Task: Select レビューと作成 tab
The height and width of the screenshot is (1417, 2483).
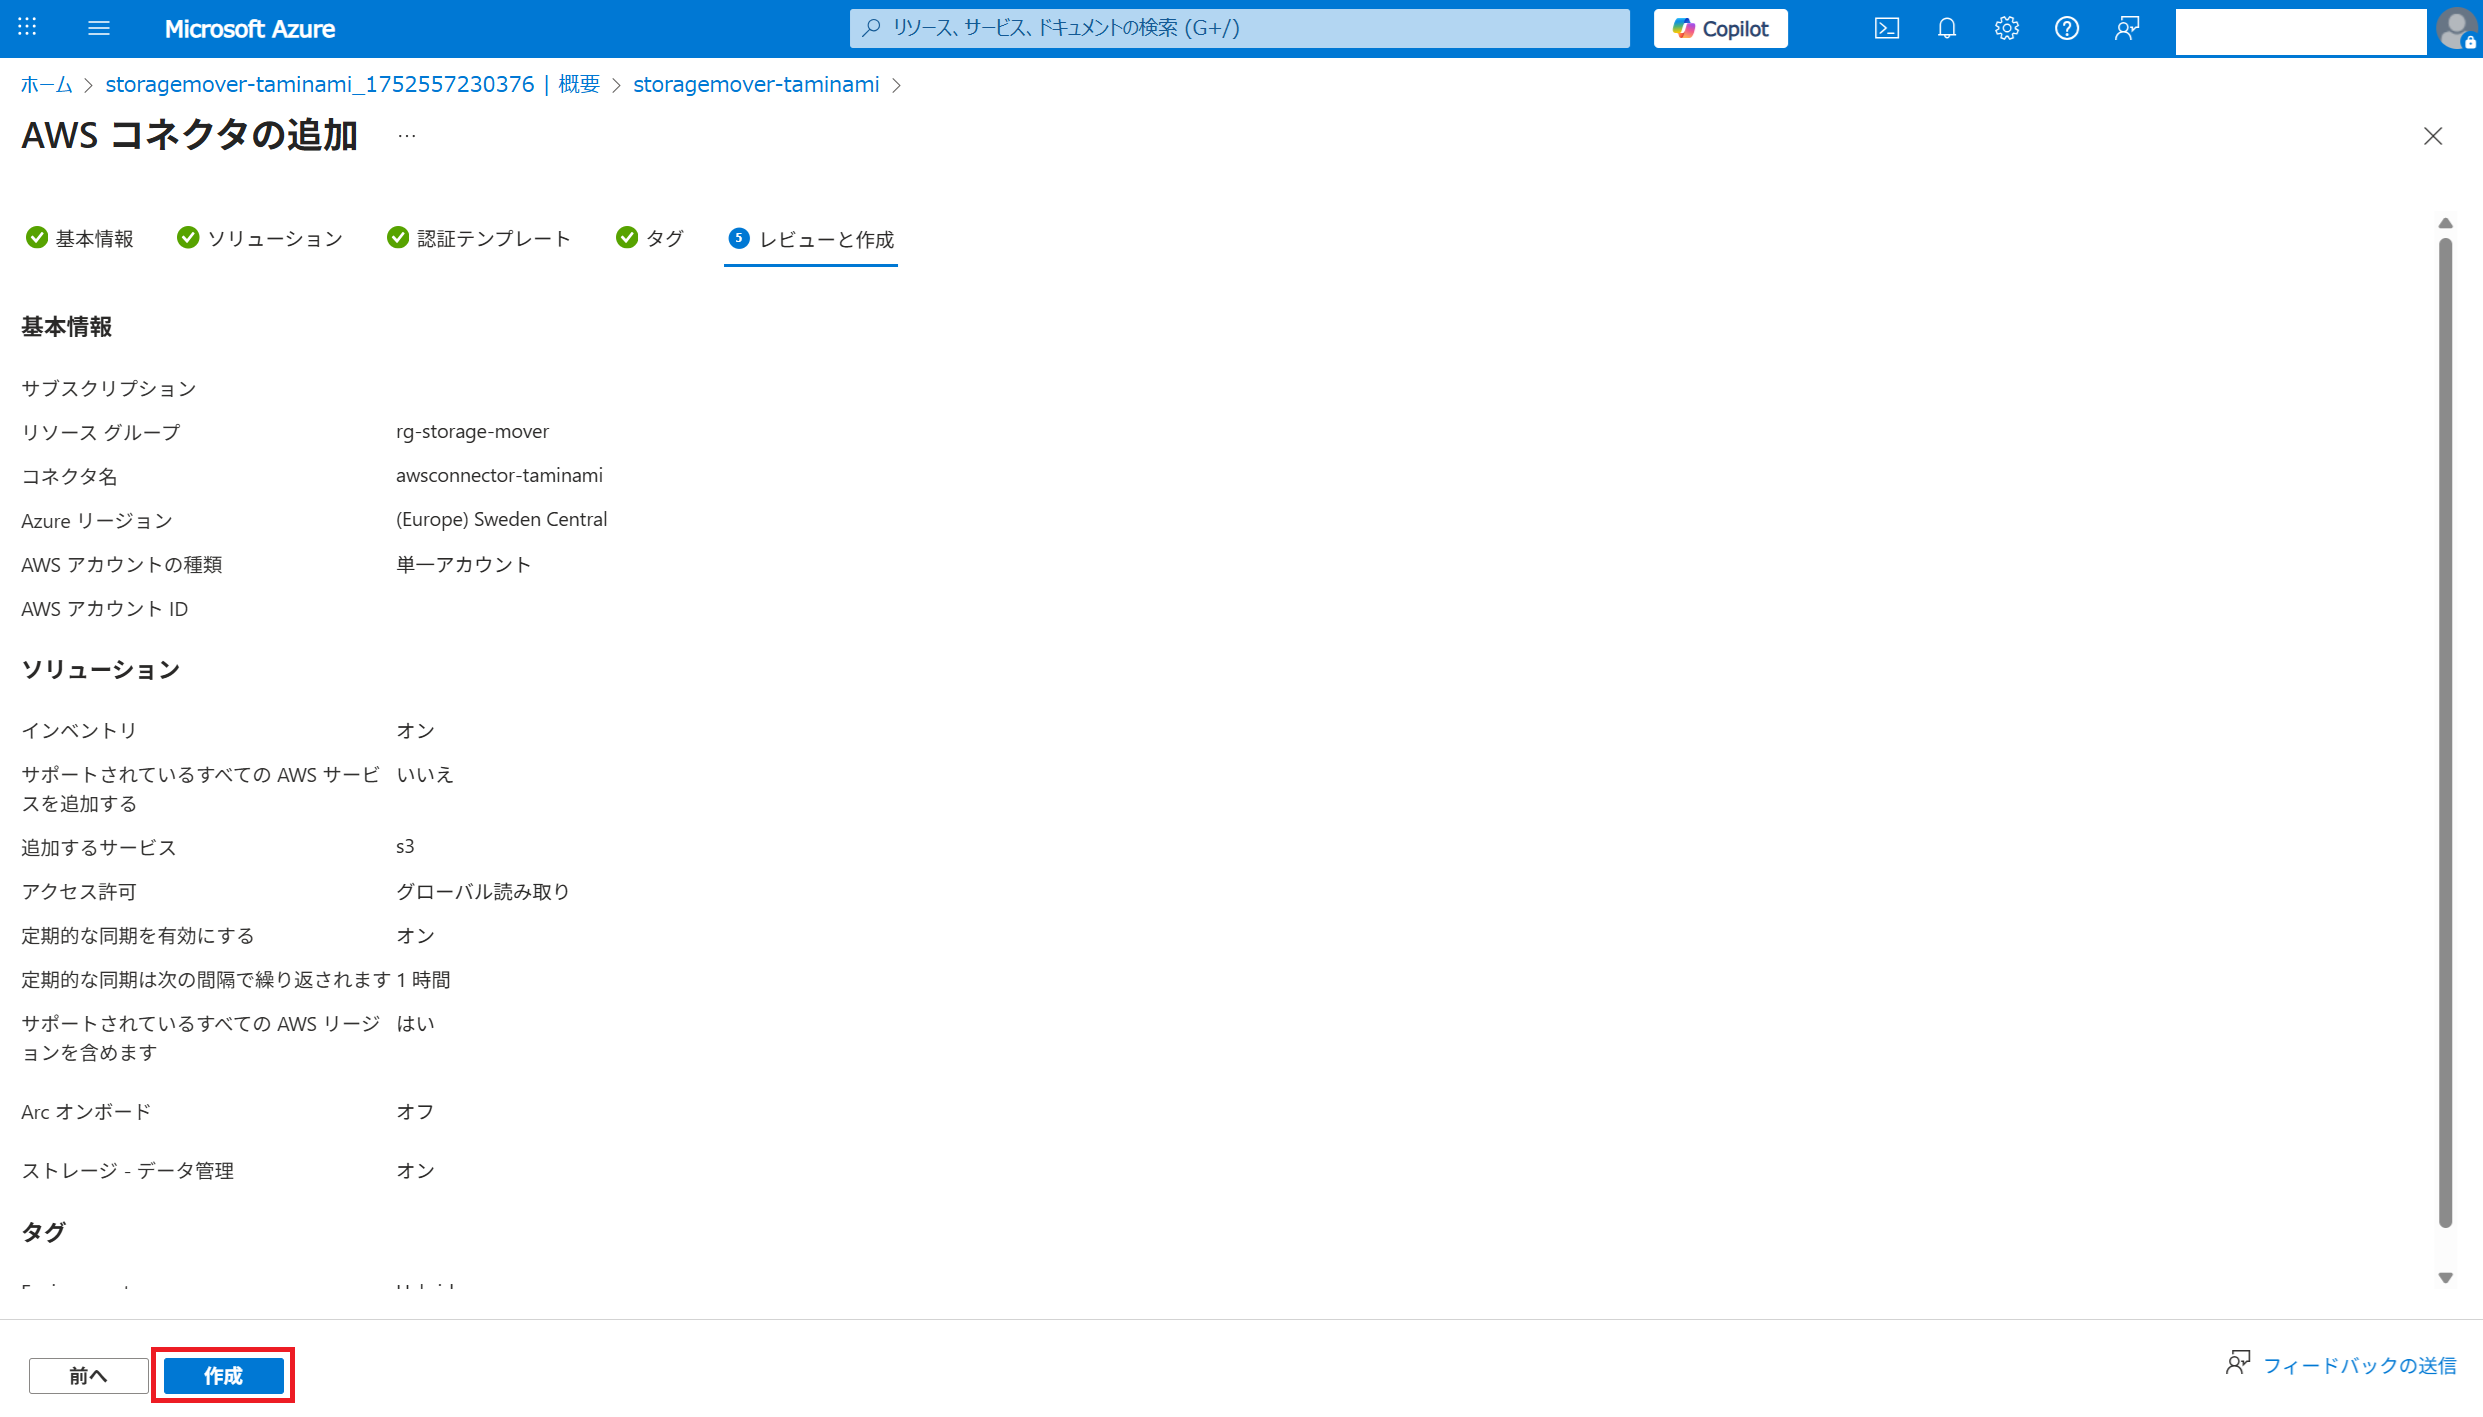Action: coord(811,239)
